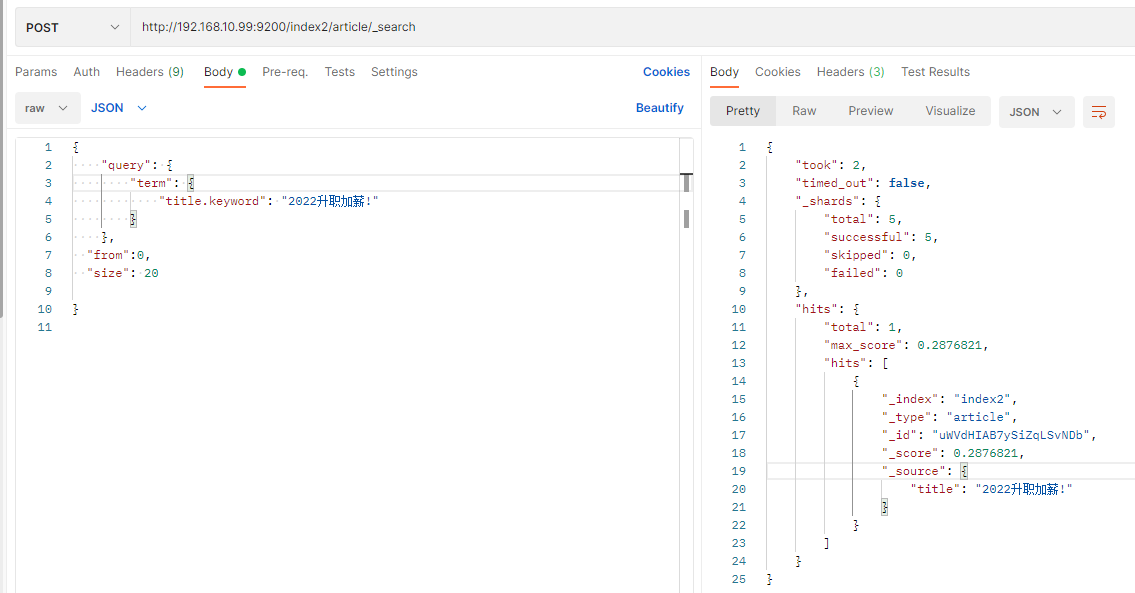1135x593 pixels.
Task: Select the Visualize response view
Action: pos(950,111)
